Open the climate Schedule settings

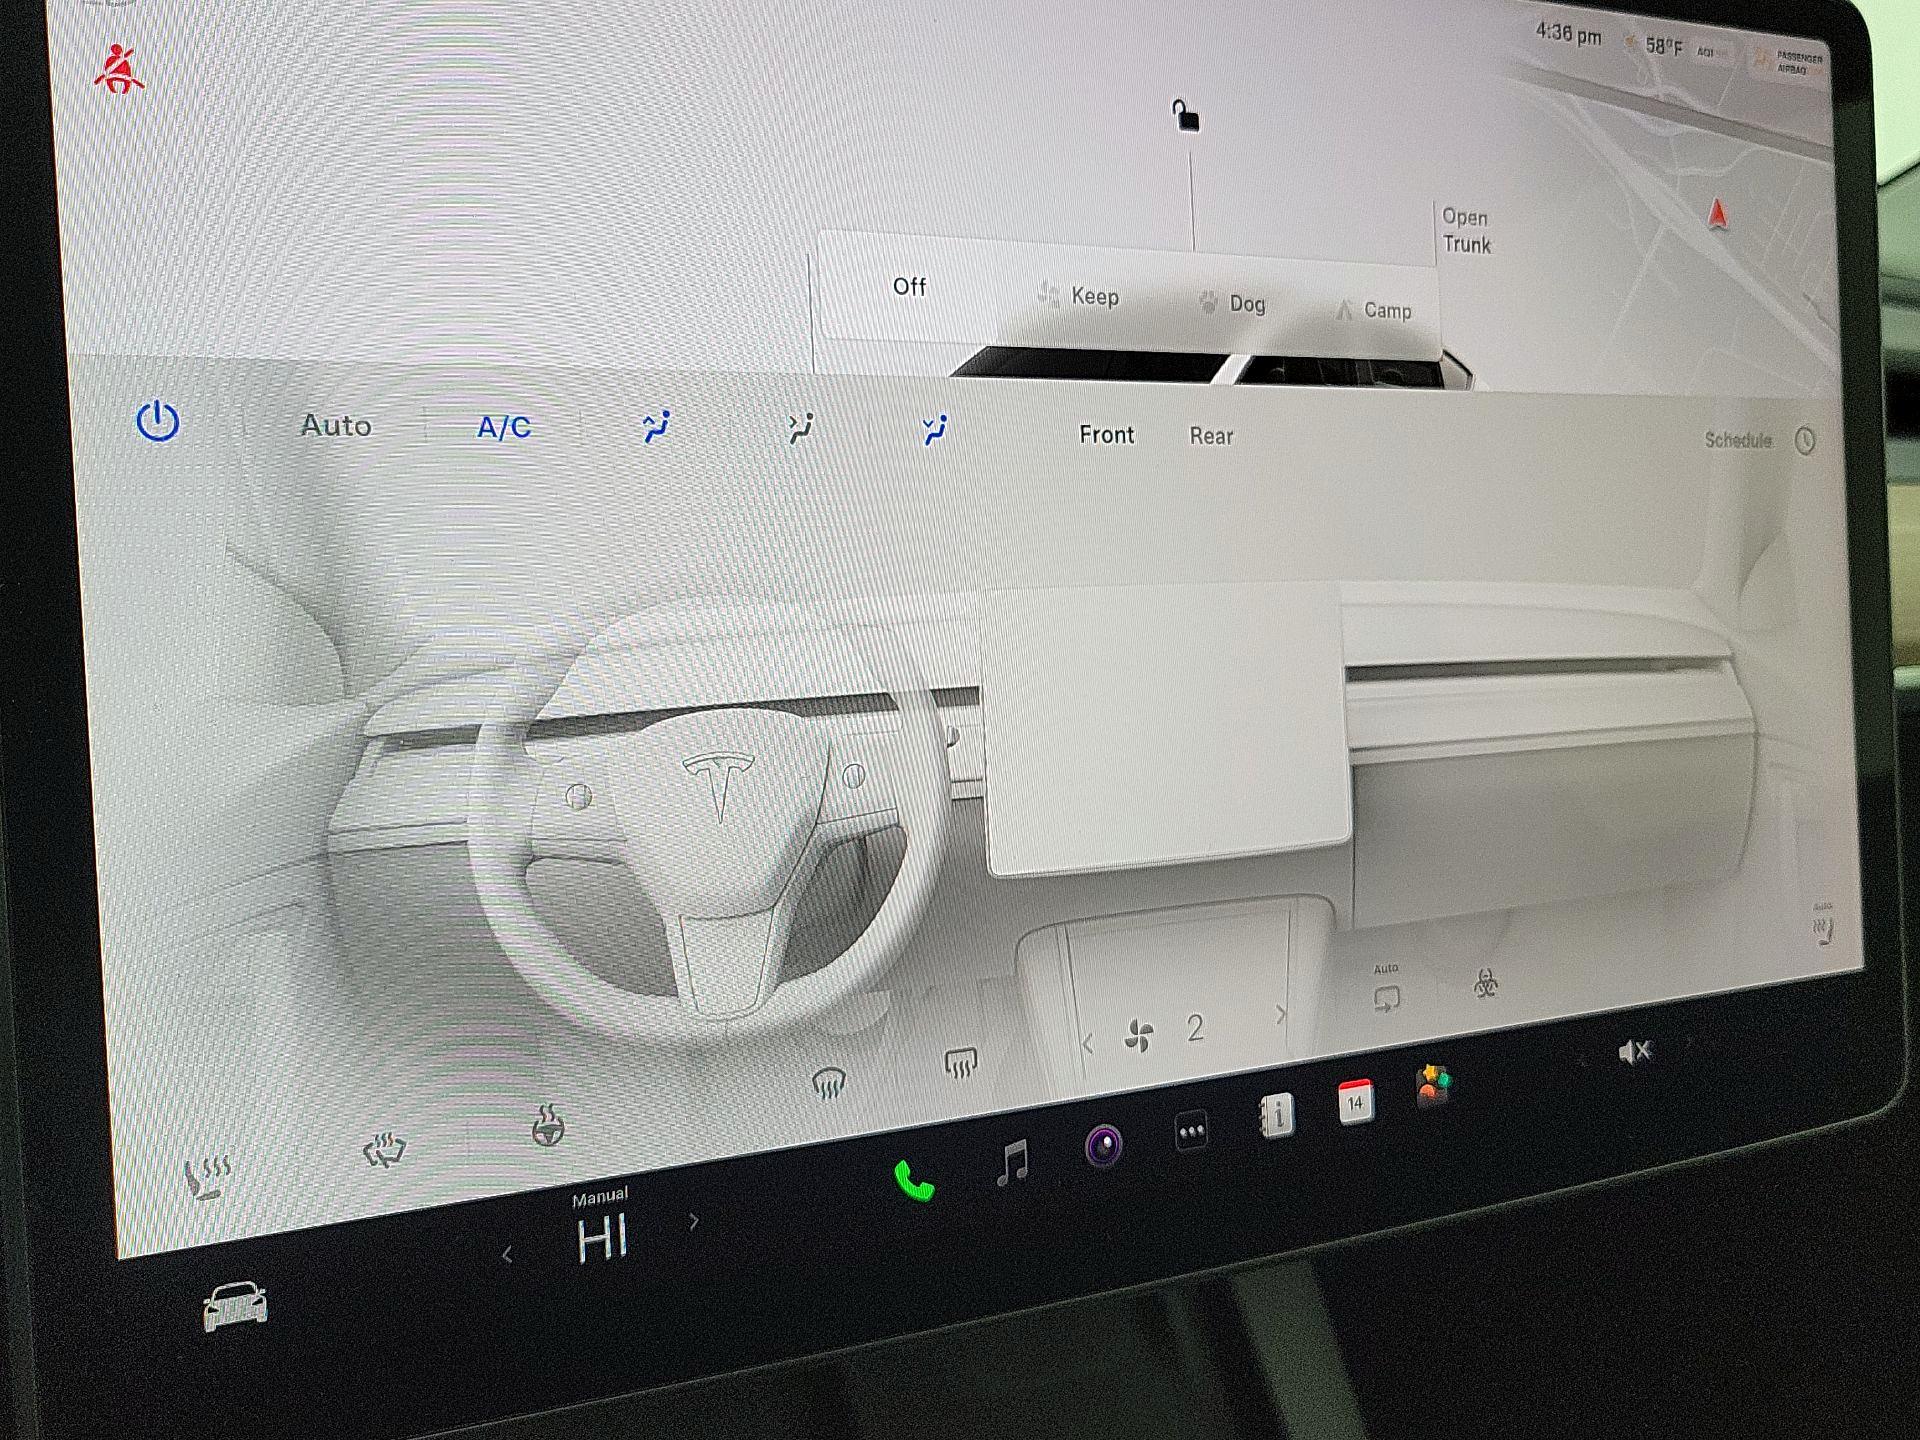(1738, 439)
